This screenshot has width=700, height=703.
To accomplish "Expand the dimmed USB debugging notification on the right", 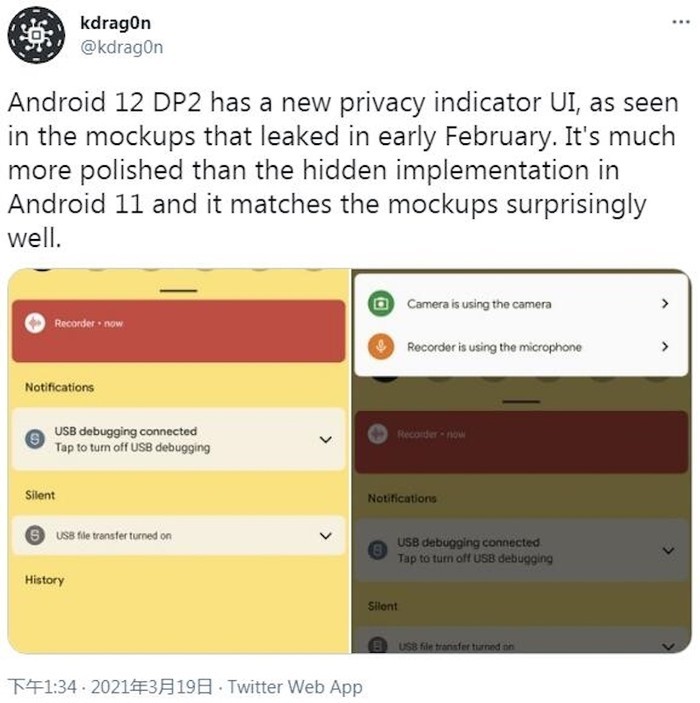I will 668,550.
